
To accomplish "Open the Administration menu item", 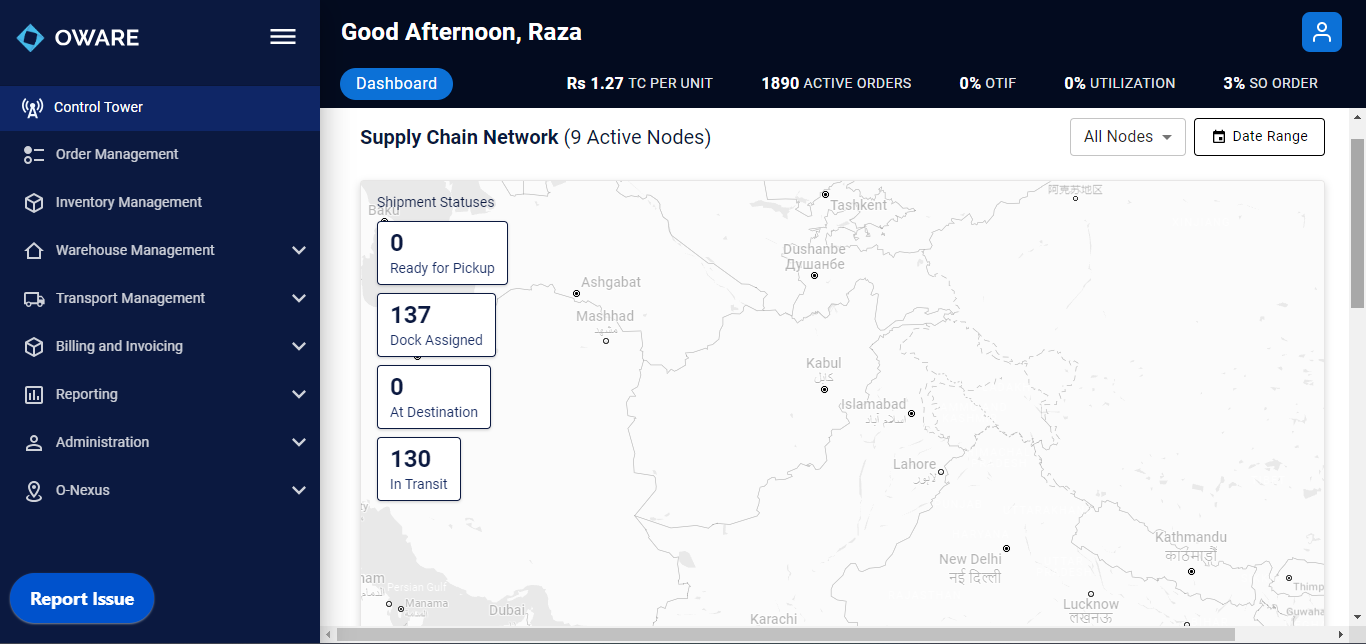I will (160, 442).
